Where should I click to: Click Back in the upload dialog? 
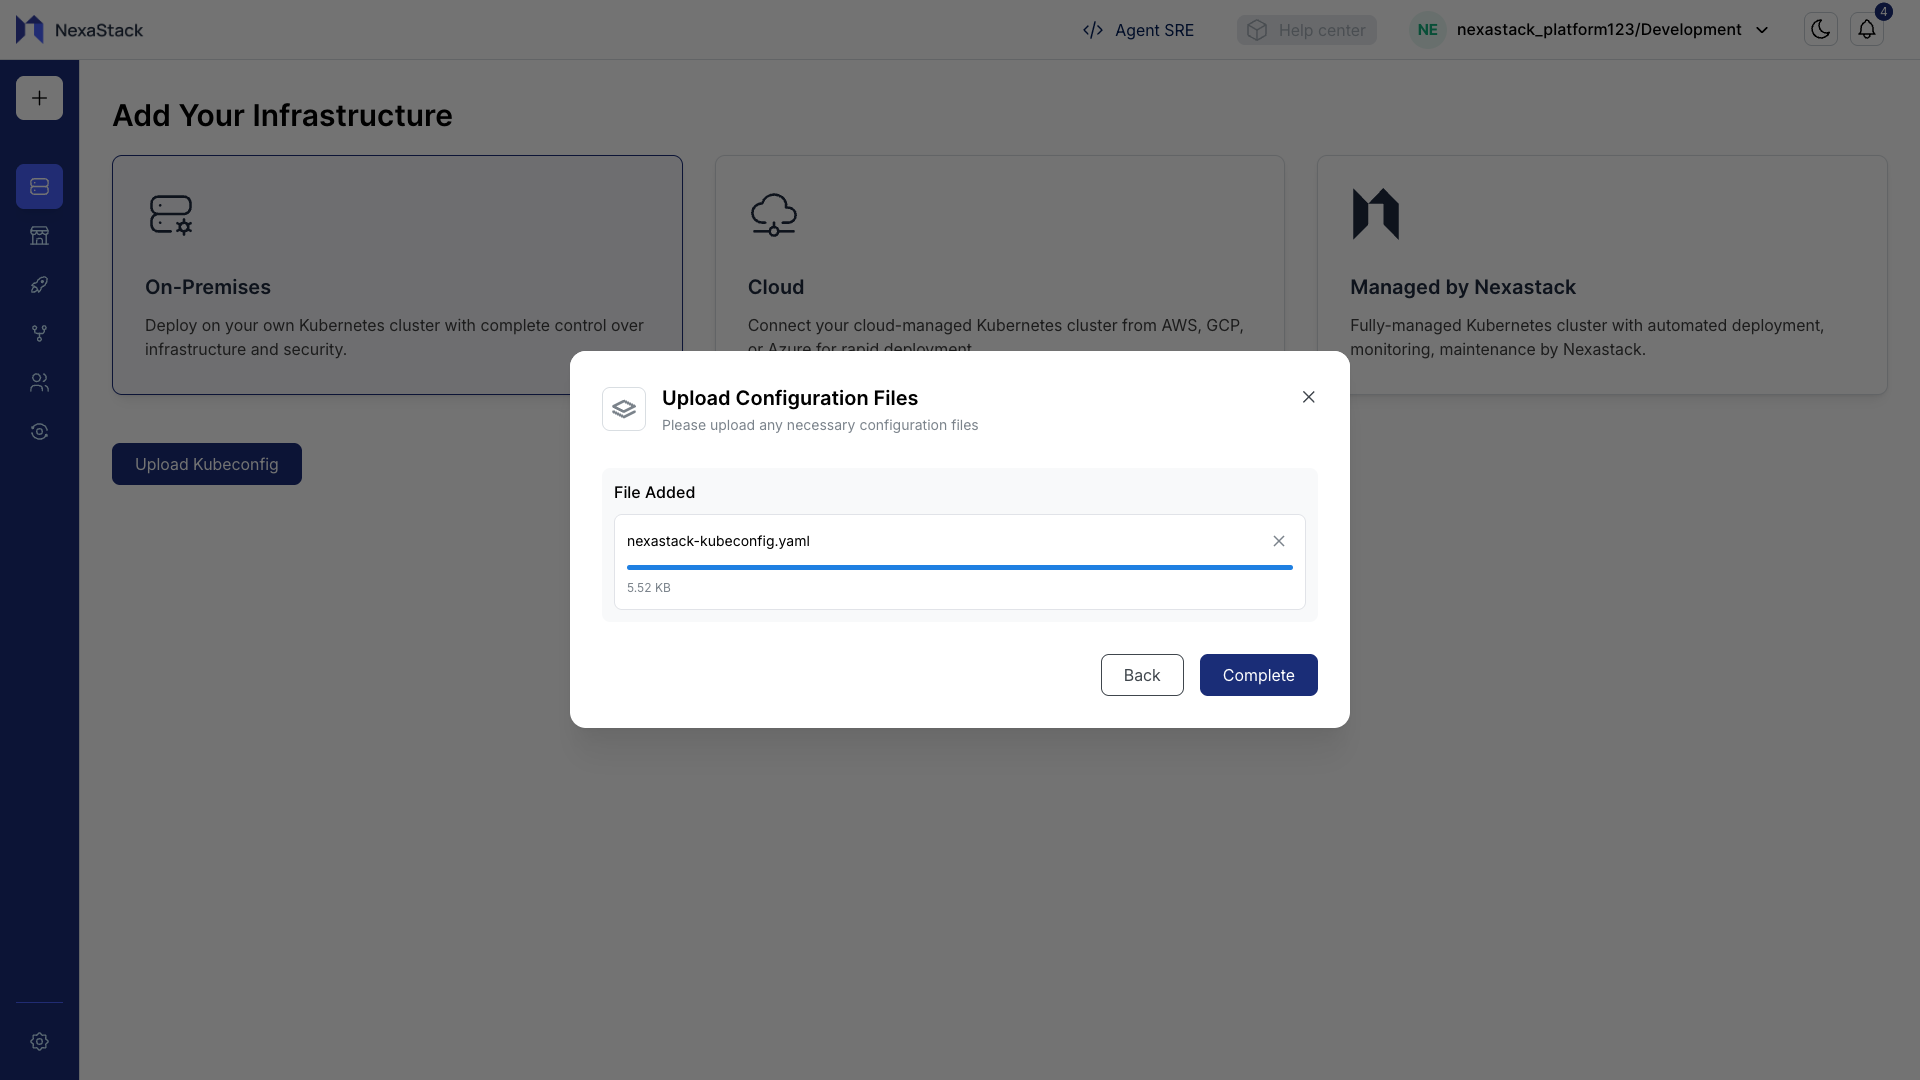(1142, 675)
